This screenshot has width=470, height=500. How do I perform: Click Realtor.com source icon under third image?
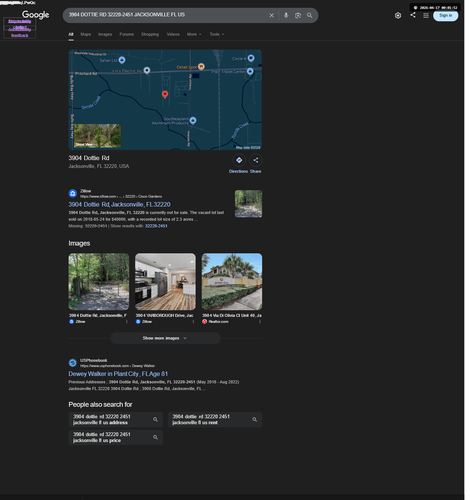[x=204, y=322]
